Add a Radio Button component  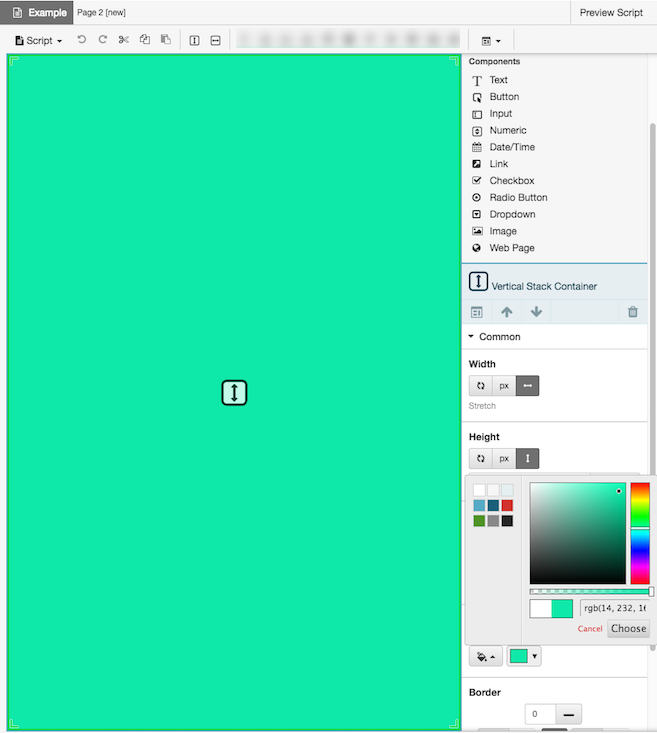click(518, 198)
